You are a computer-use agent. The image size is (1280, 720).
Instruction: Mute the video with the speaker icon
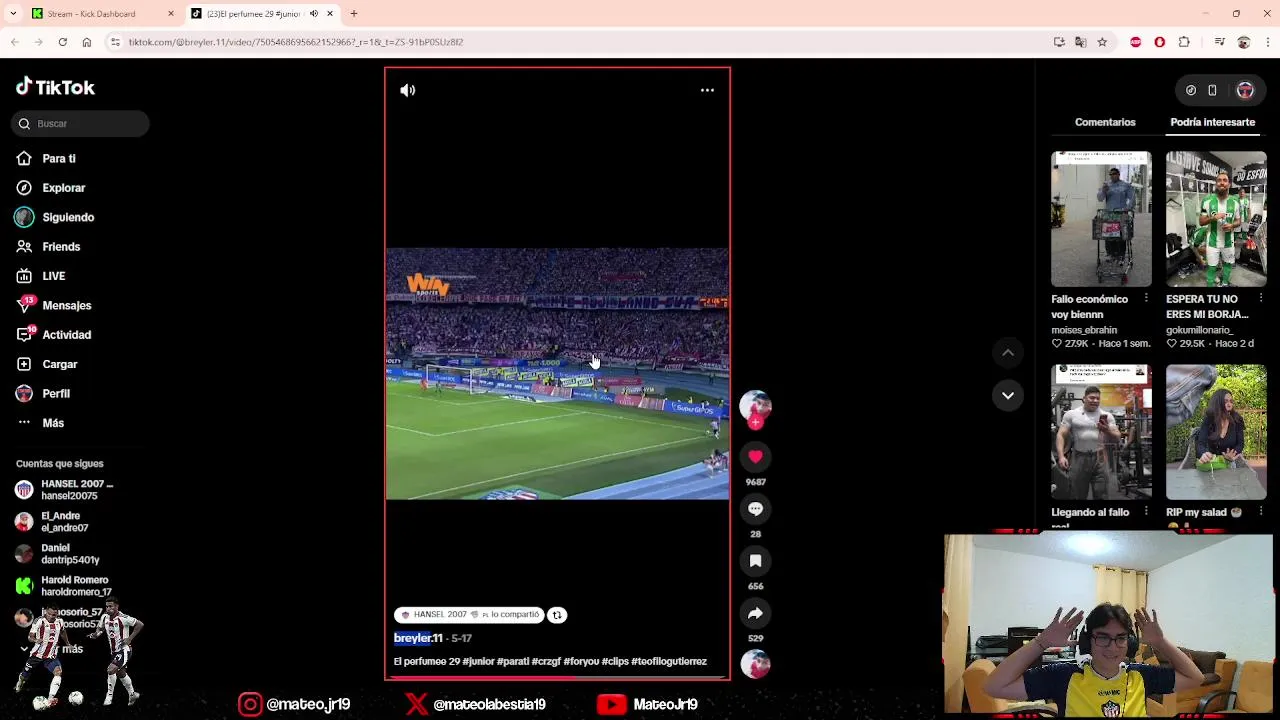pos(407,90)
